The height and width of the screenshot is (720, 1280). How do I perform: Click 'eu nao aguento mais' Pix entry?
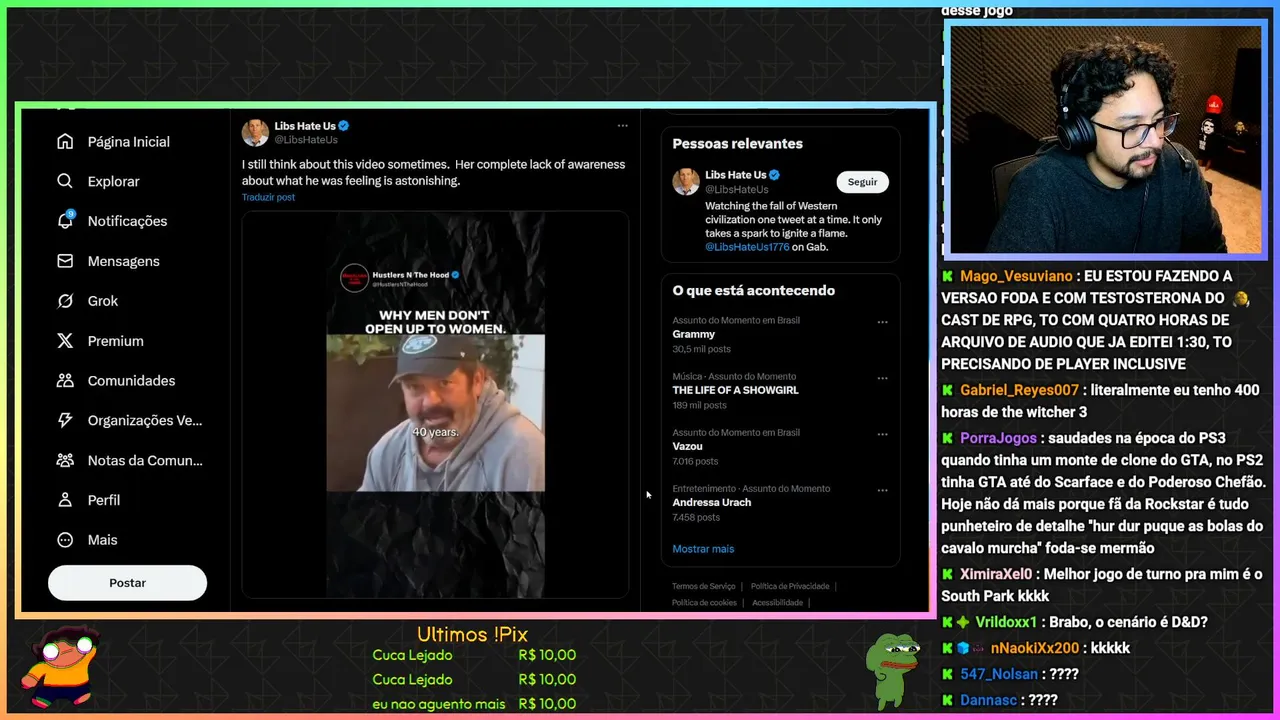[x=439, y=704]
